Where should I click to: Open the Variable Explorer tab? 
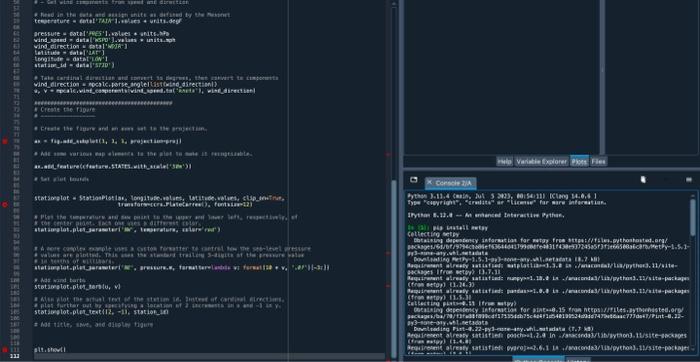tap(542, 162)
